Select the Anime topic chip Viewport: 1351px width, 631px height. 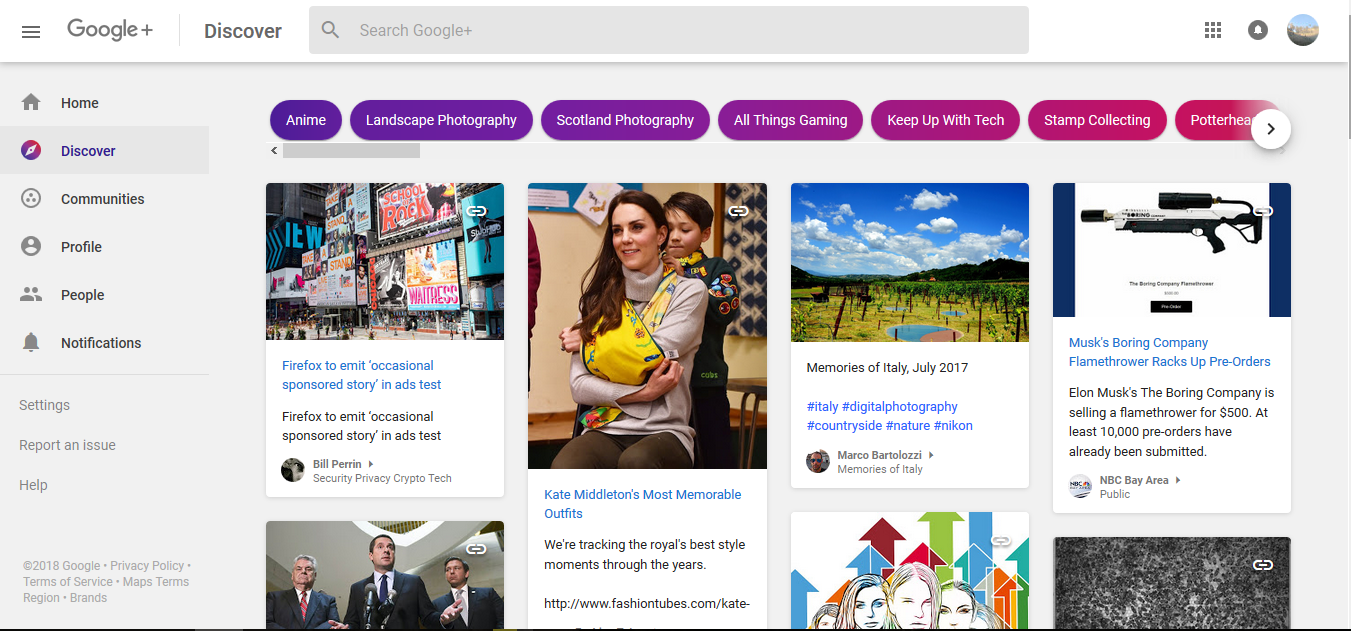click(306, 120)
